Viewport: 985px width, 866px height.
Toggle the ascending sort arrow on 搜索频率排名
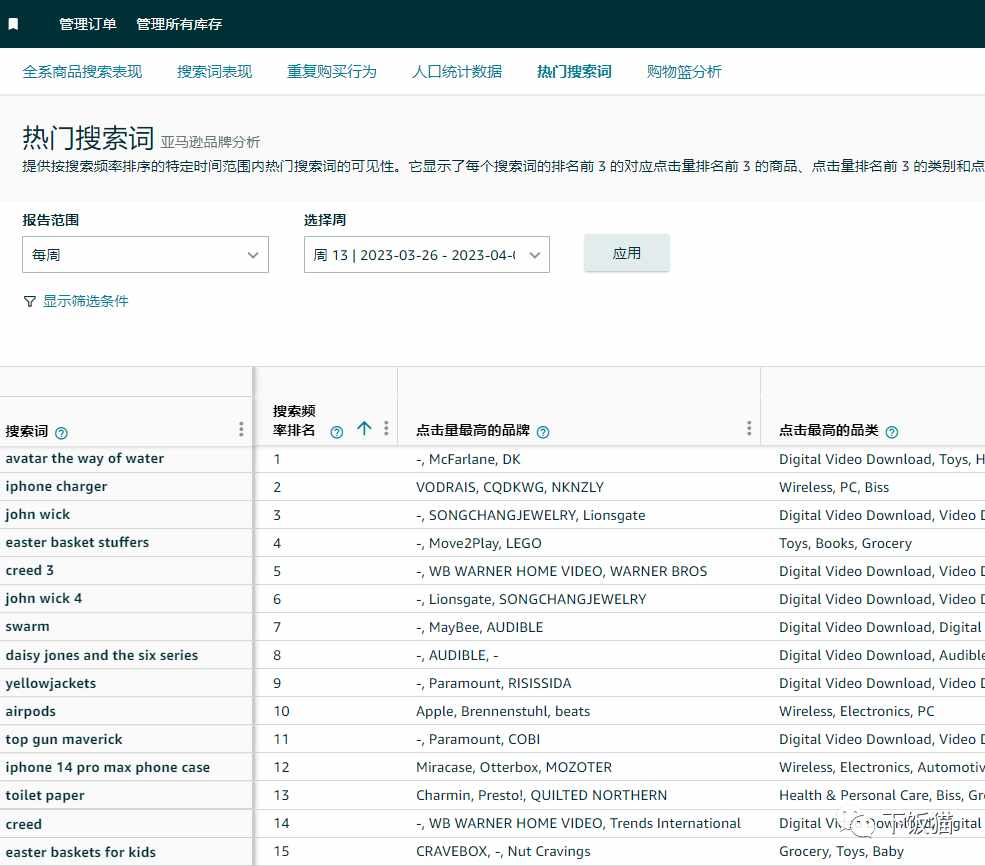[x=364, y=429]
